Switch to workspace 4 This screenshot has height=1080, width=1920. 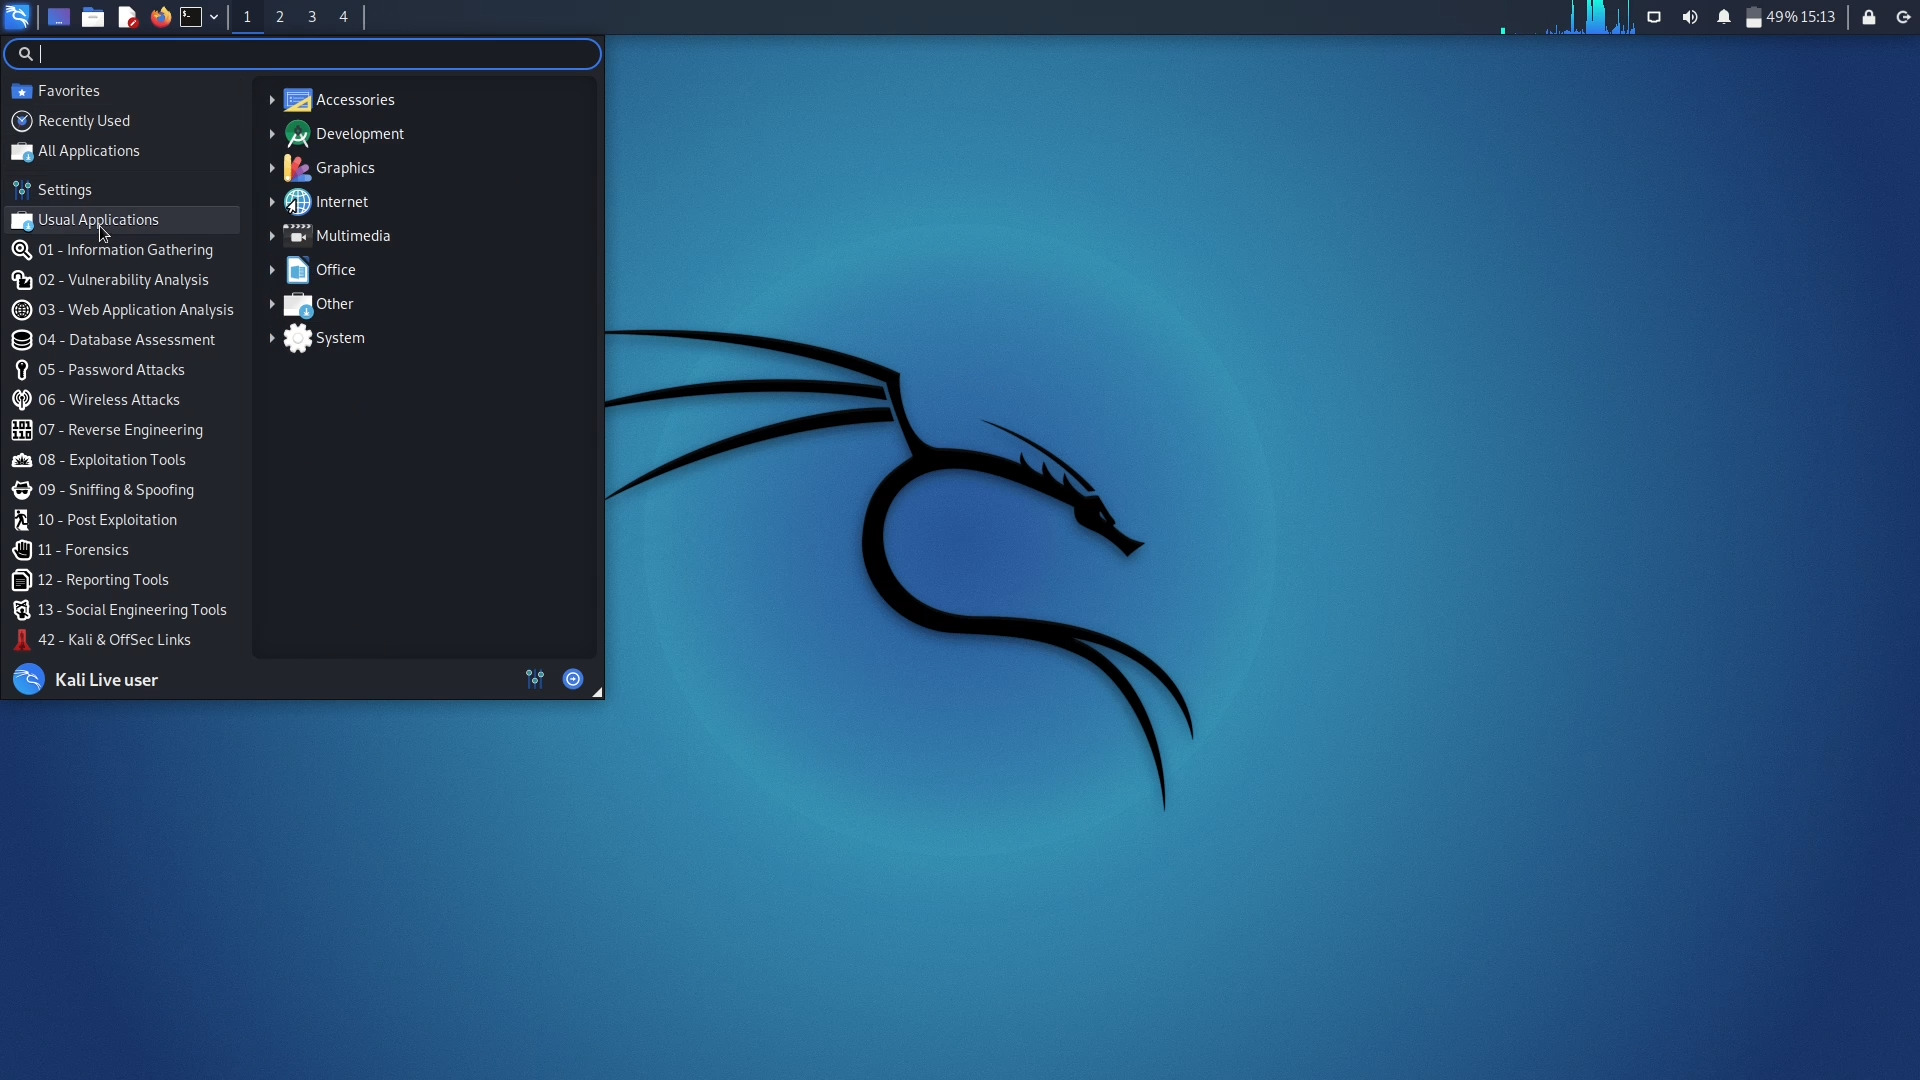344,17
